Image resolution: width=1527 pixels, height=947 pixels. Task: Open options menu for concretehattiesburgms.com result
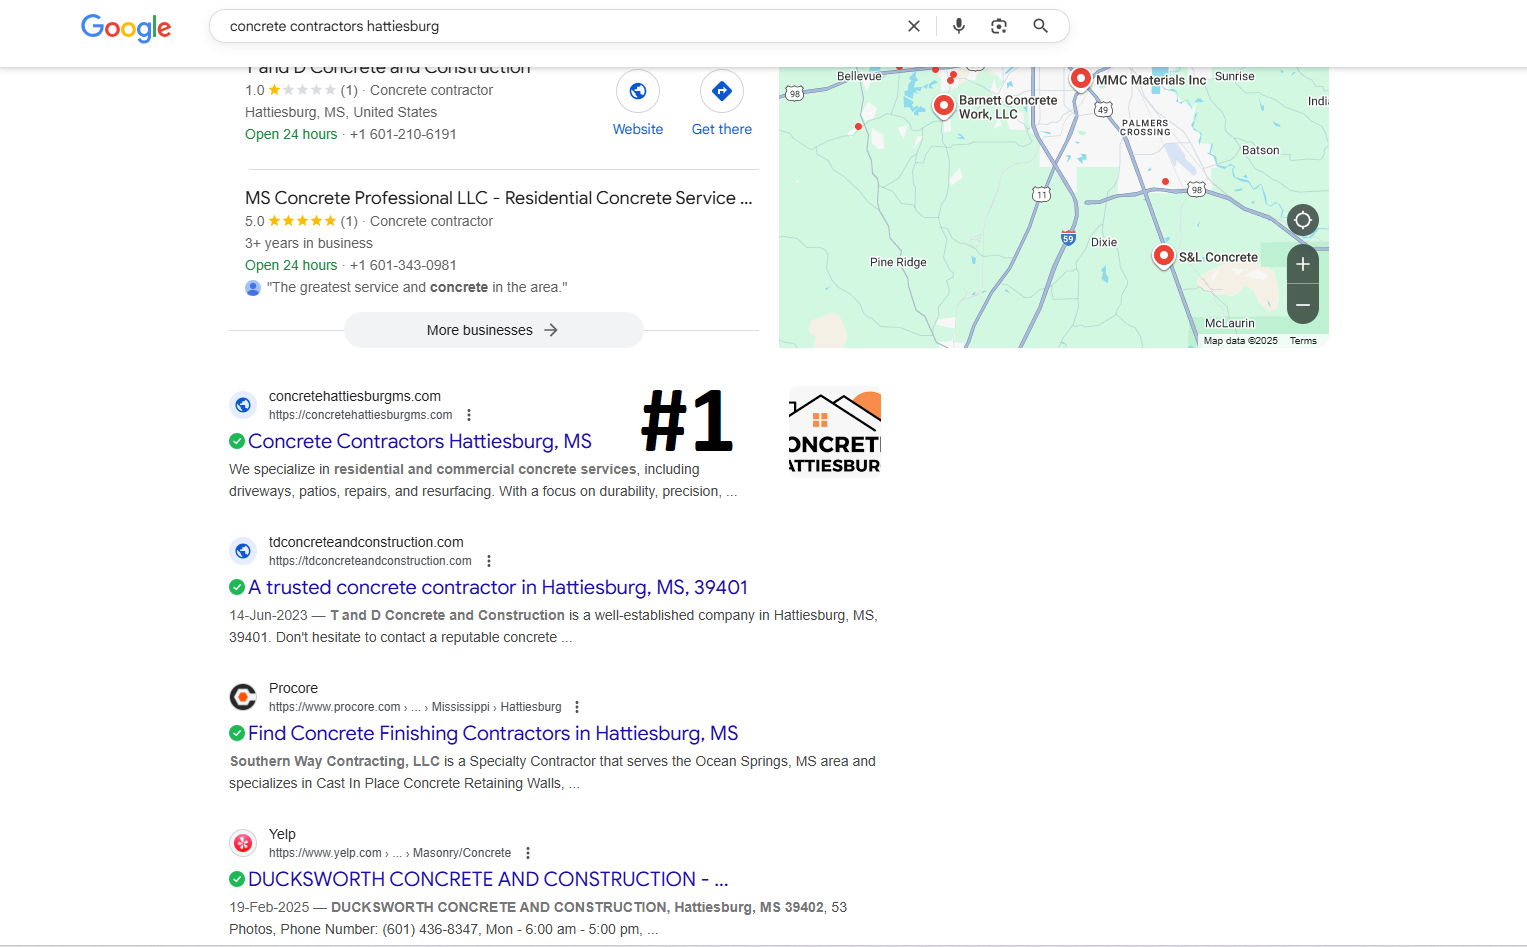(x=469, y=415)
